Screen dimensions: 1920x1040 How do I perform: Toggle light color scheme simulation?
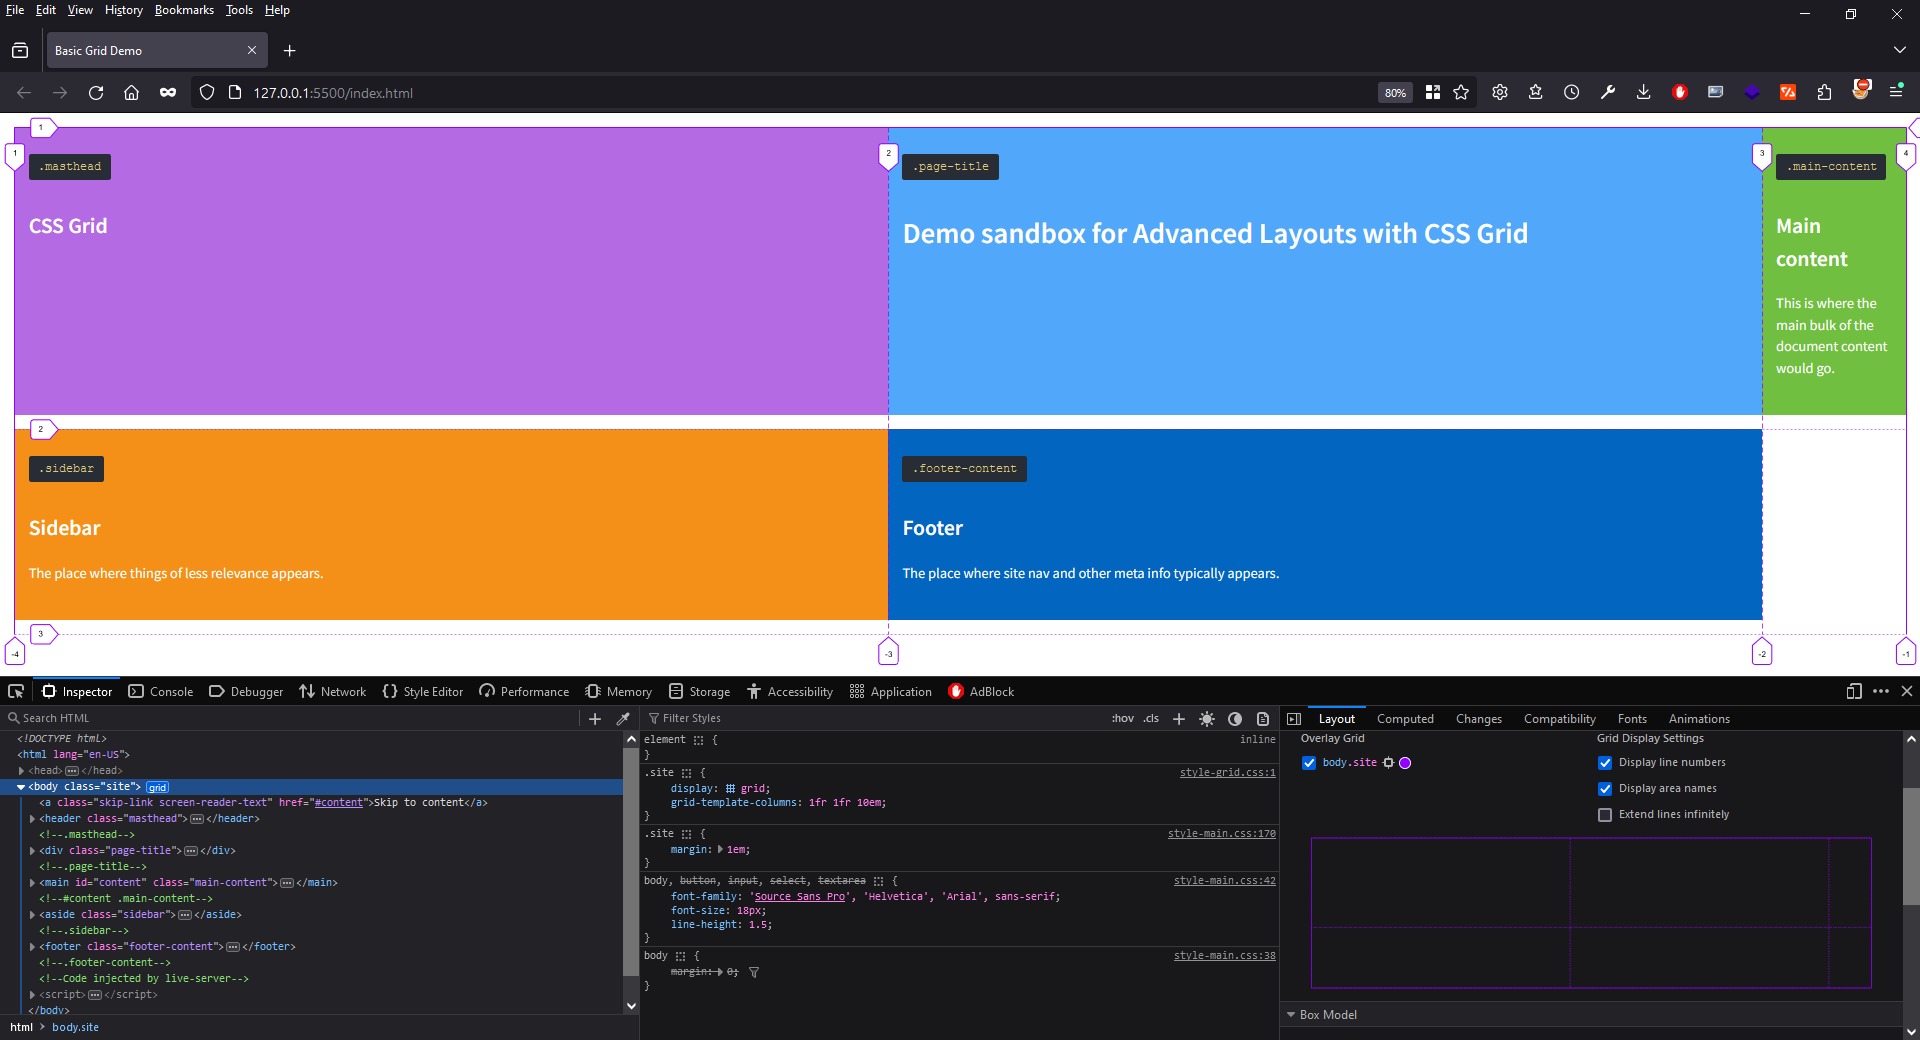(1207, 719)
